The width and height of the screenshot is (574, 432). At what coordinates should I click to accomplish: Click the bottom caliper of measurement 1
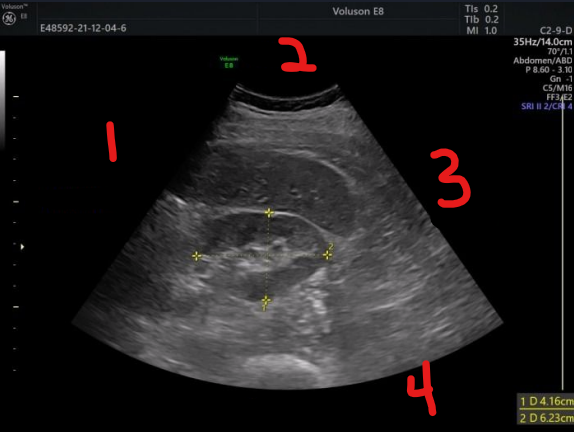click(x=266, y=301)
